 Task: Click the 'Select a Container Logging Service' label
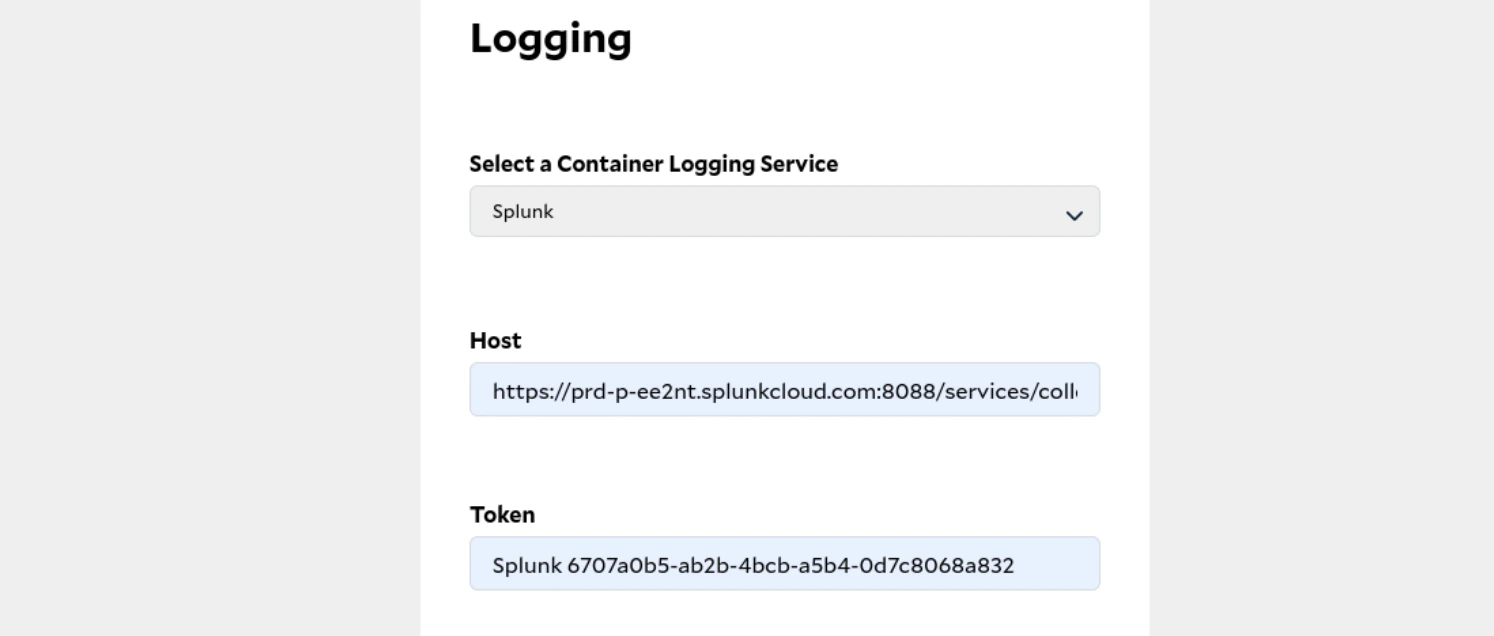(654, 164)
